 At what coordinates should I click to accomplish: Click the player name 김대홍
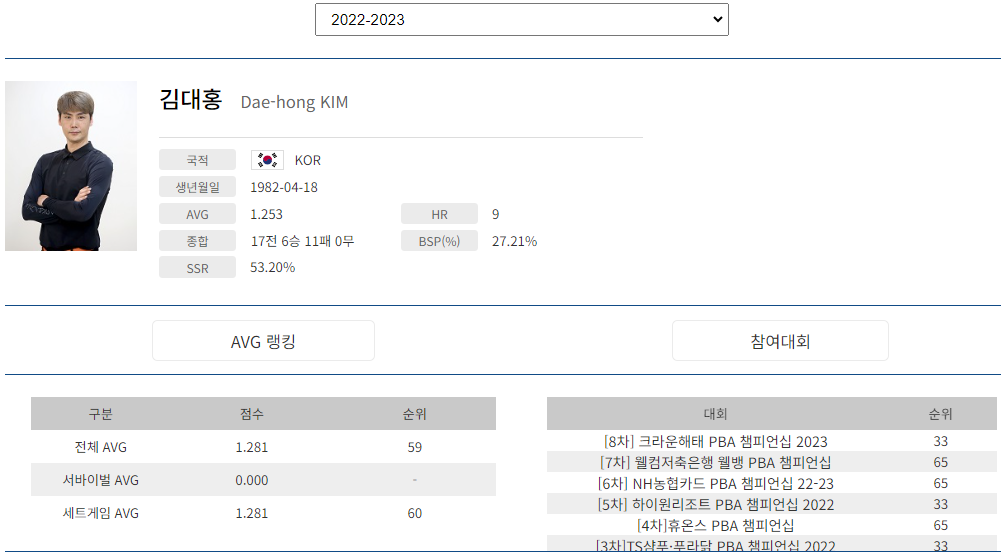(x=190, y=100)
